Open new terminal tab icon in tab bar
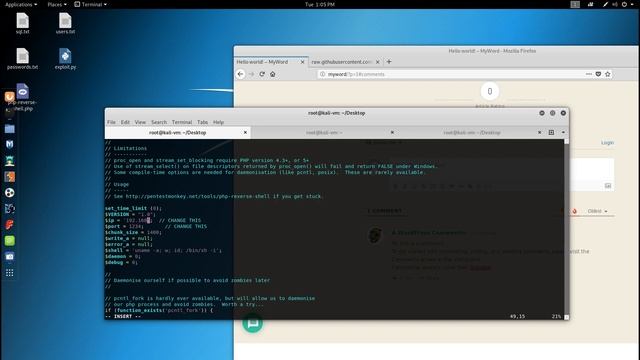This screenshot has width=640, height=360. click(551, 132)
